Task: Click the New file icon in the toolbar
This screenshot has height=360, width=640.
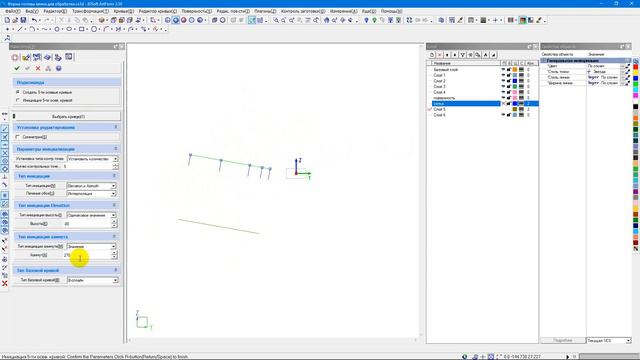Action: [x=7, y=20]
